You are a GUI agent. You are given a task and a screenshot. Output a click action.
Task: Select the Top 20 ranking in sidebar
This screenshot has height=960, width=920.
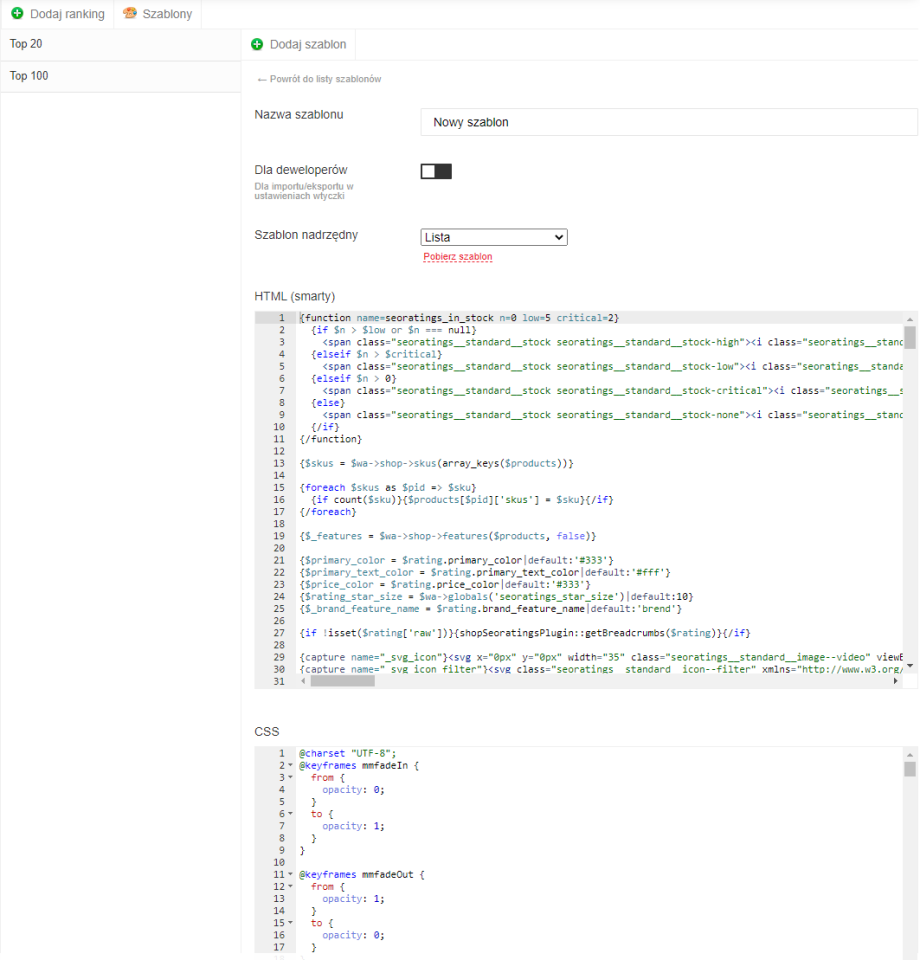coord(120,44)
